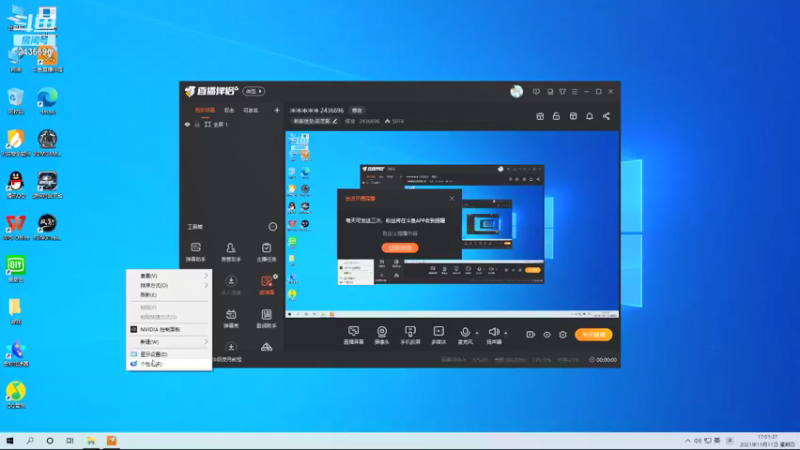The width and height of the screenshot is (800, 450).
Task: Expand microphone options arrow
Action: click(x=477, y=333)
